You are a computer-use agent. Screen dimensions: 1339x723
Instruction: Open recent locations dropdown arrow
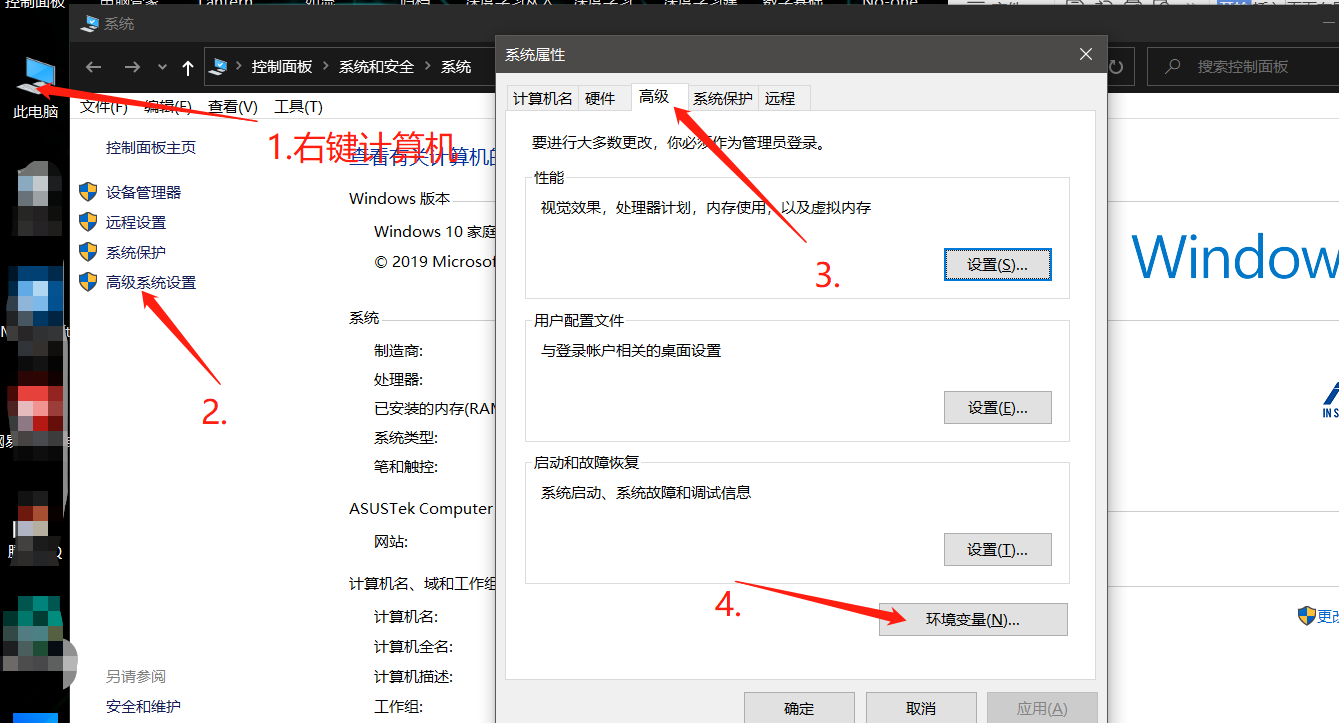pos(162,67)
